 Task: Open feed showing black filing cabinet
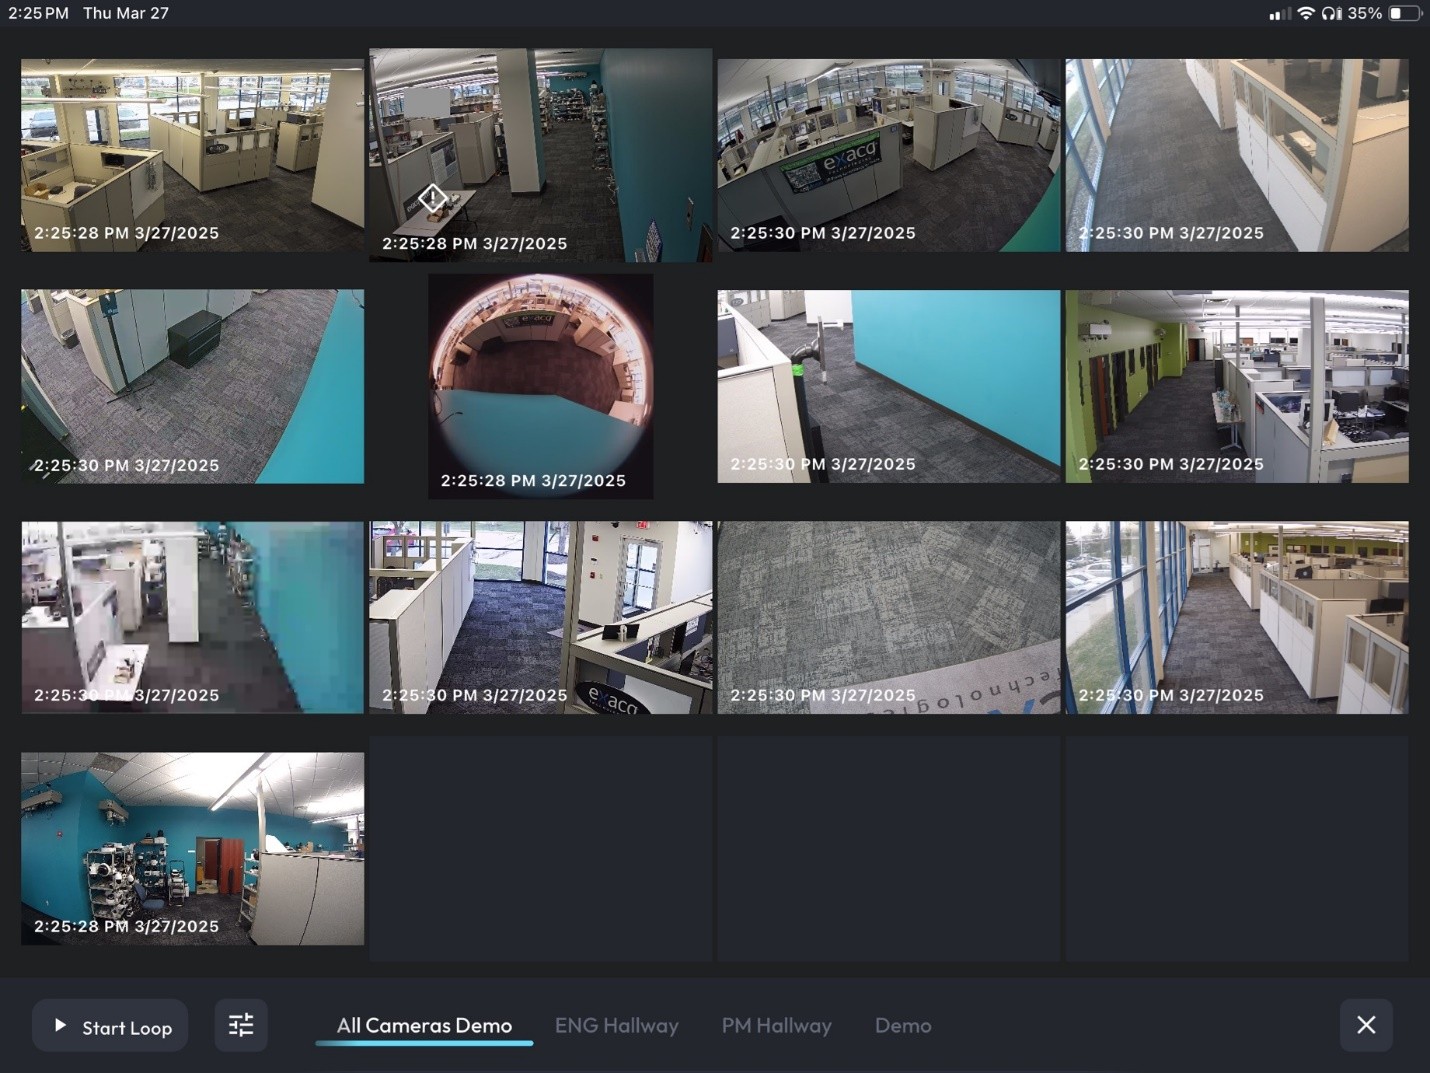[192, 386]
